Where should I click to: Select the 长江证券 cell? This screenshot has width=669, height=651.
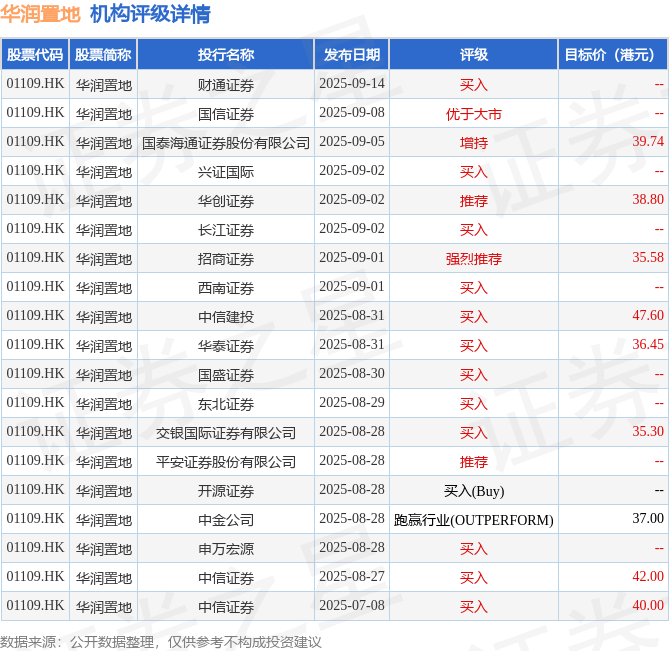(226, 230)
